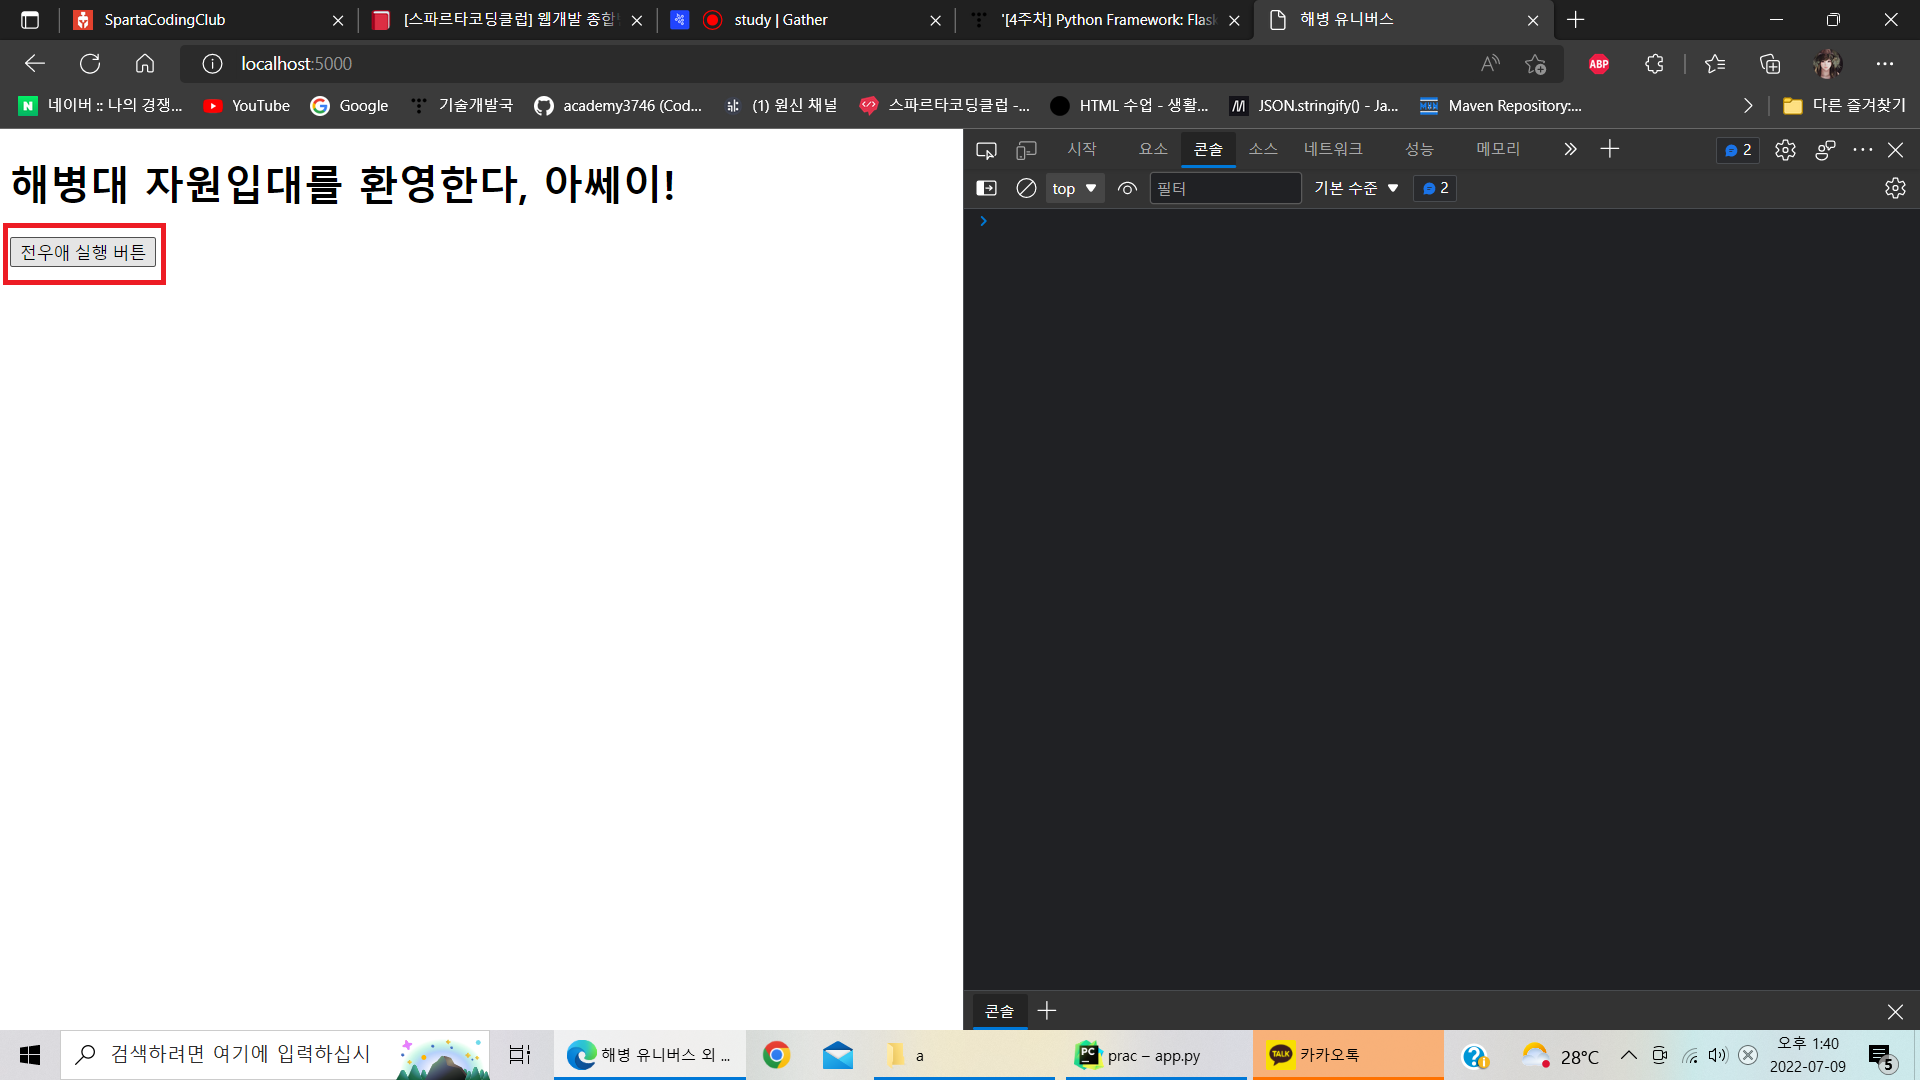Click the inspect element picker icon
This screenshot has height=1080, width=1920.
986,150
